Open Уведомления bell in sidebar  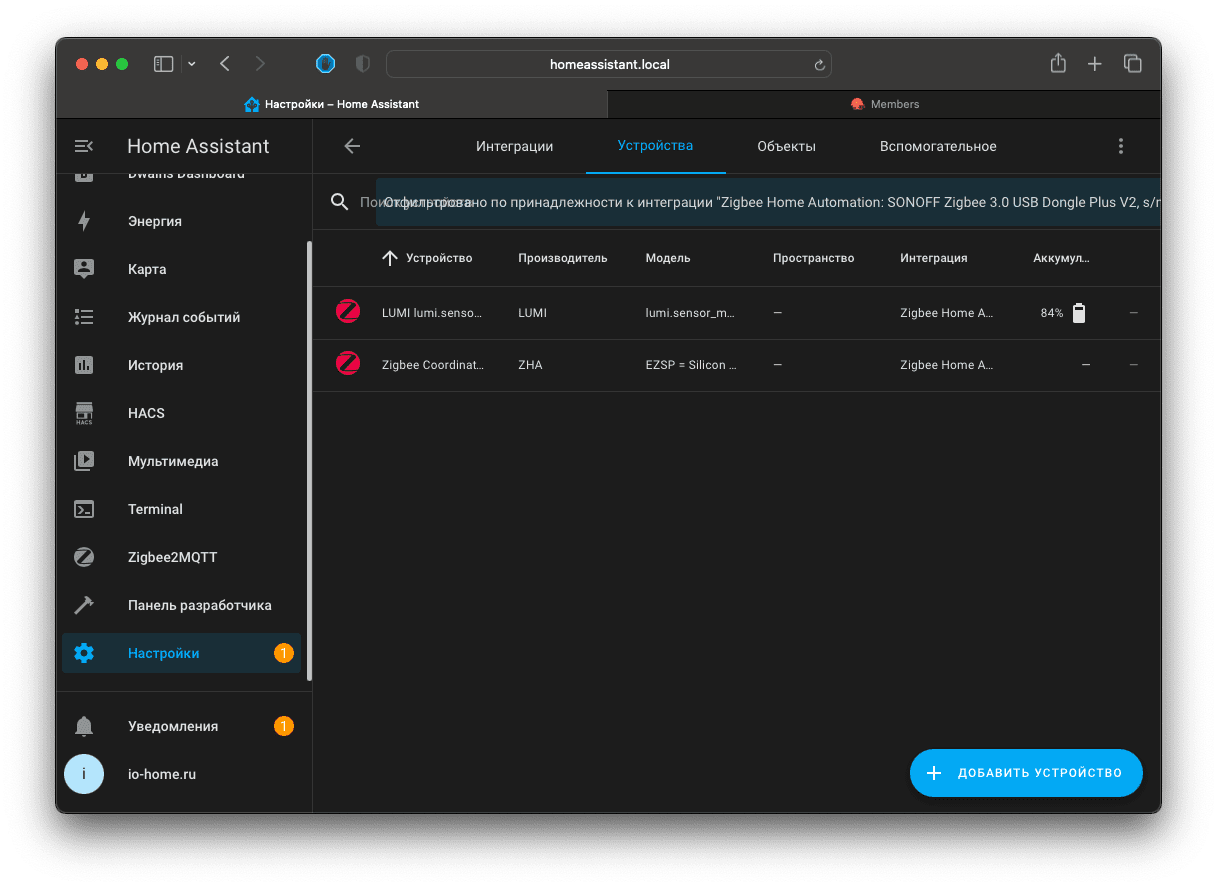click(x=172, y=726)
